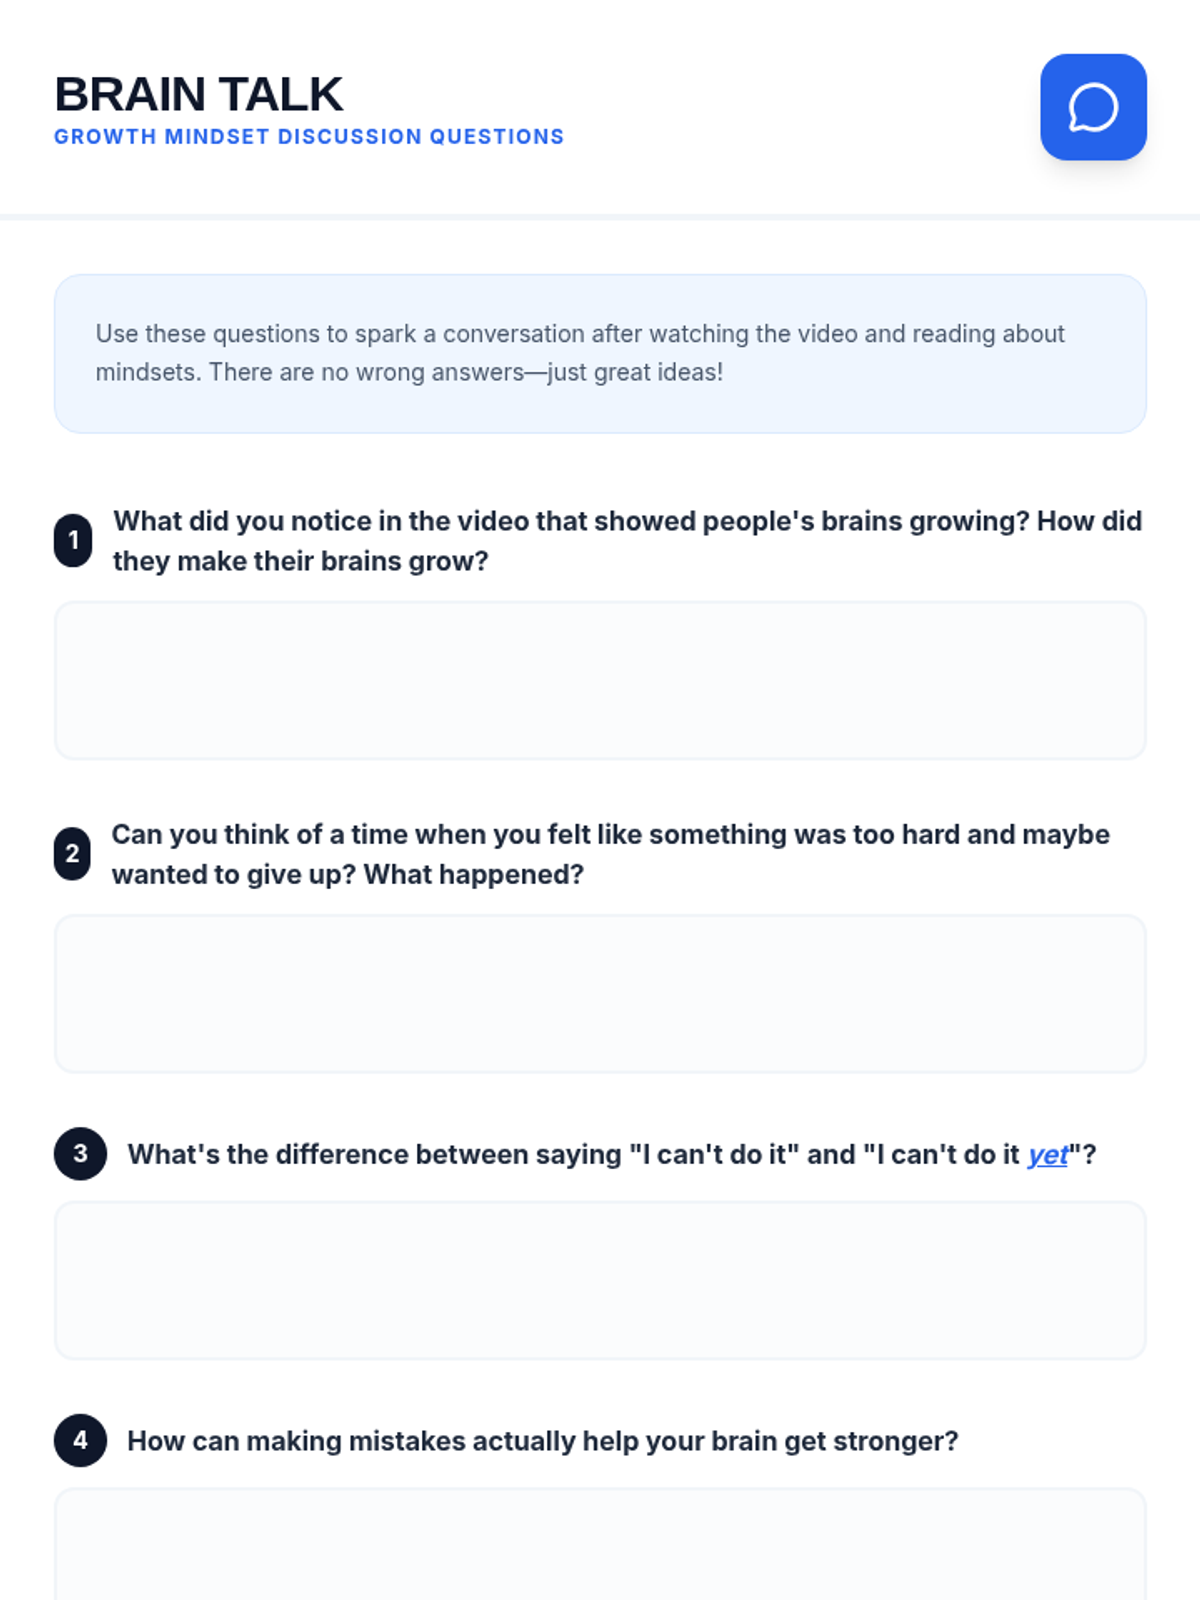Select the brains growing question text
The image size is (1200, 1600).
pos(627,541)
